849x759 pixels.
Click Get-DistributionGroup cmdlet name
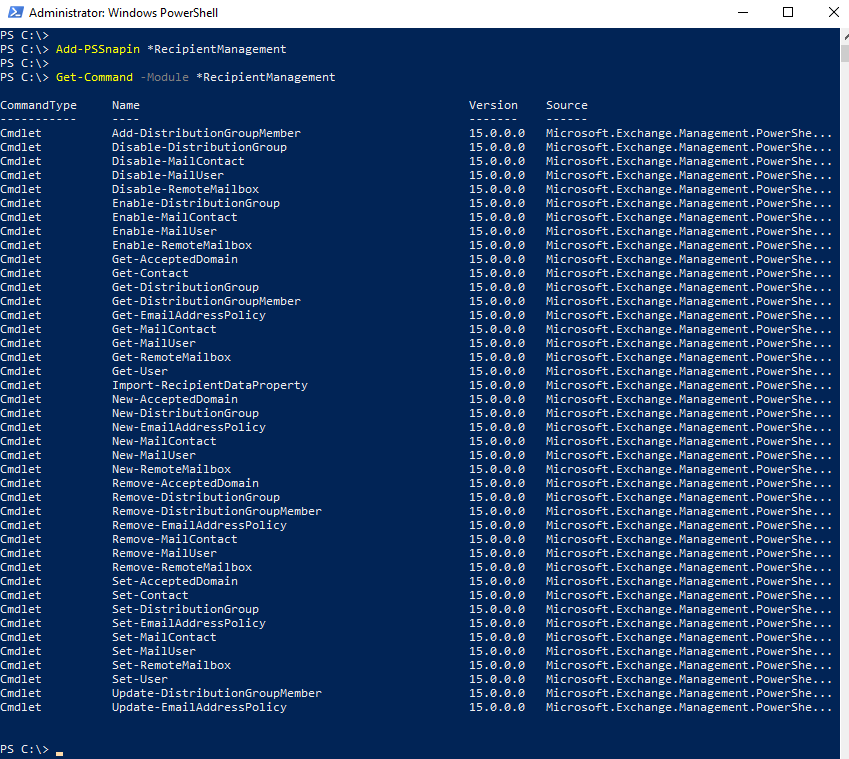point(185,287)
